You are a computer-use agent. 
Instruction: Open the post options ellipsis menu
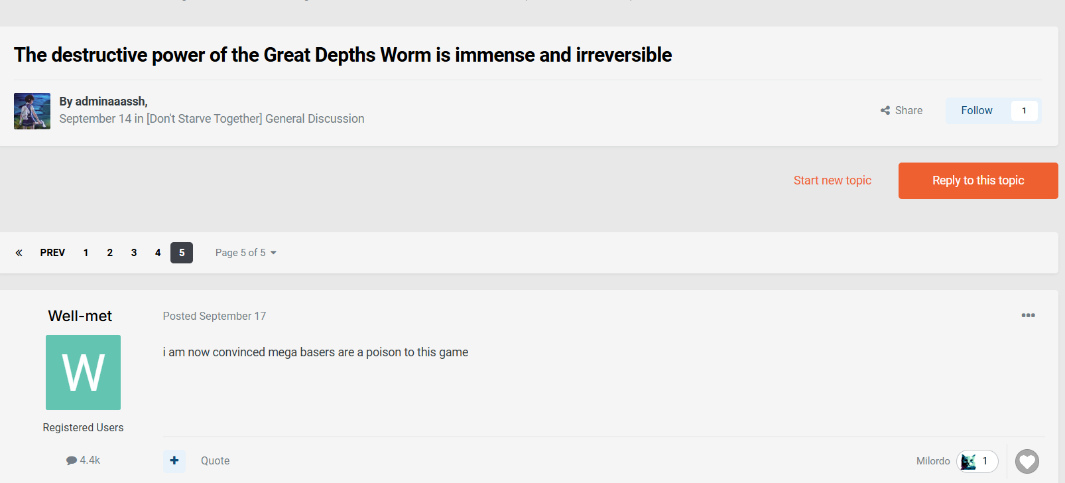pyautogui.click(x=1028, y=316)
